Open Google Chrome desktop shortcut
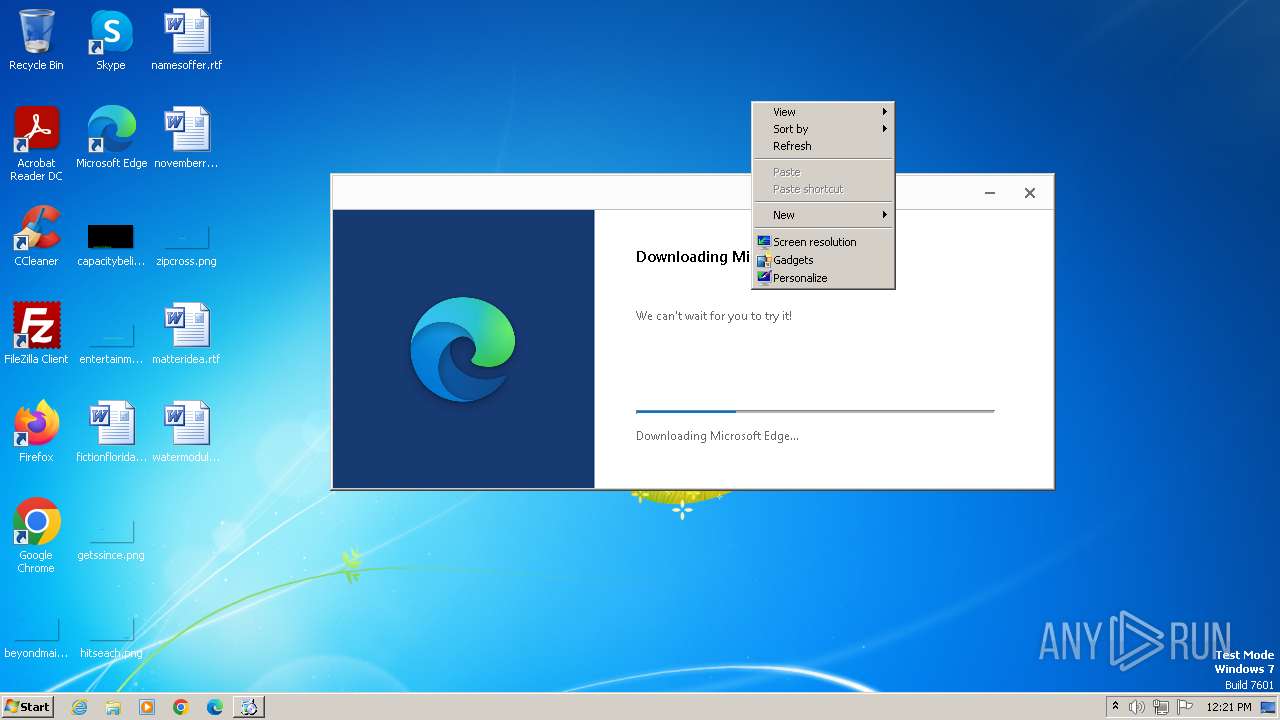This screenshot has width=1280, height=720. [x=36, y=535]
